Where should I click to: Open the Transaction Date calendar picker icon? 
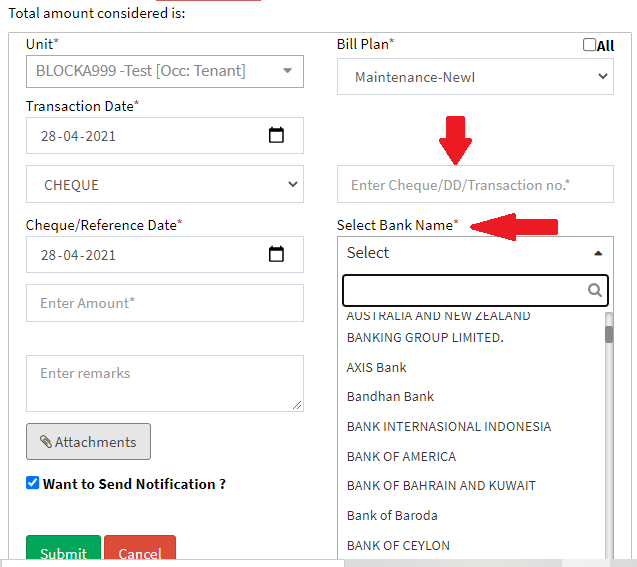[277, 136]
